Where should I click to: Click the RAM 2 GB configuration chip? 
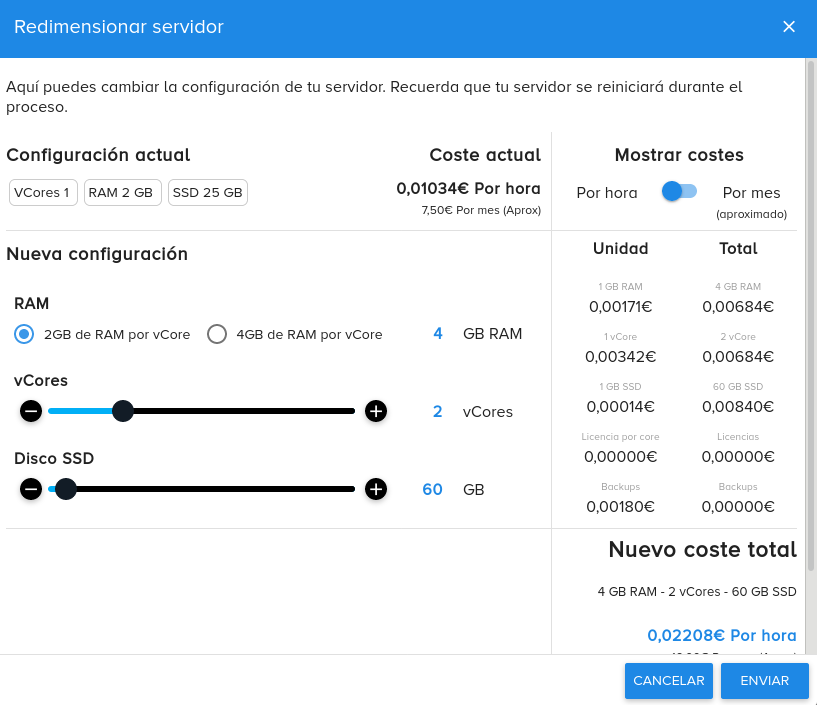pos(122,193)
